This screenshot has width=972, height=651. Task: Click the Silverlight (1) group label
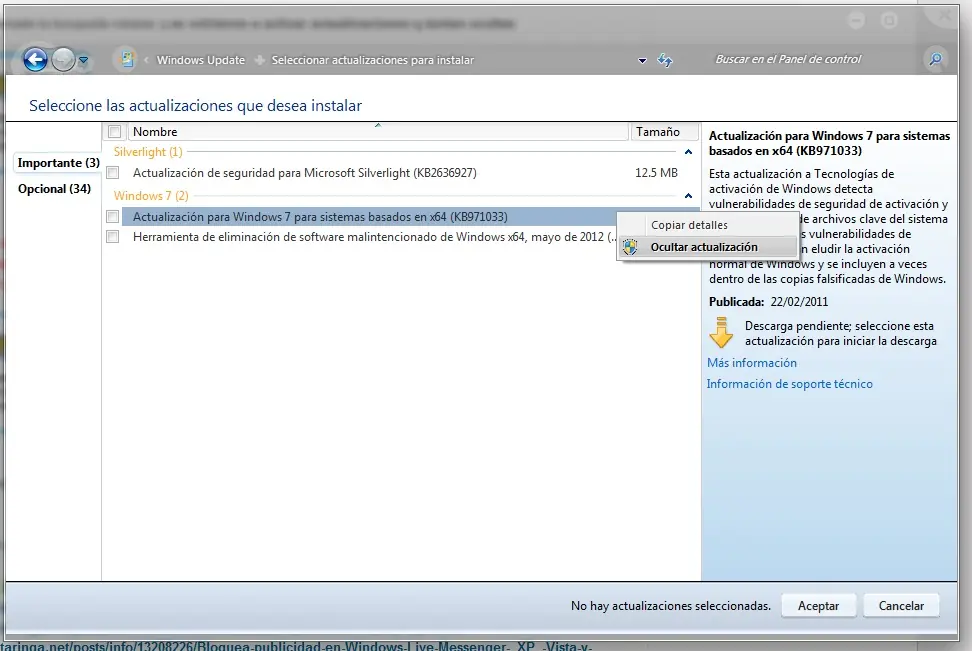(148, 152)
